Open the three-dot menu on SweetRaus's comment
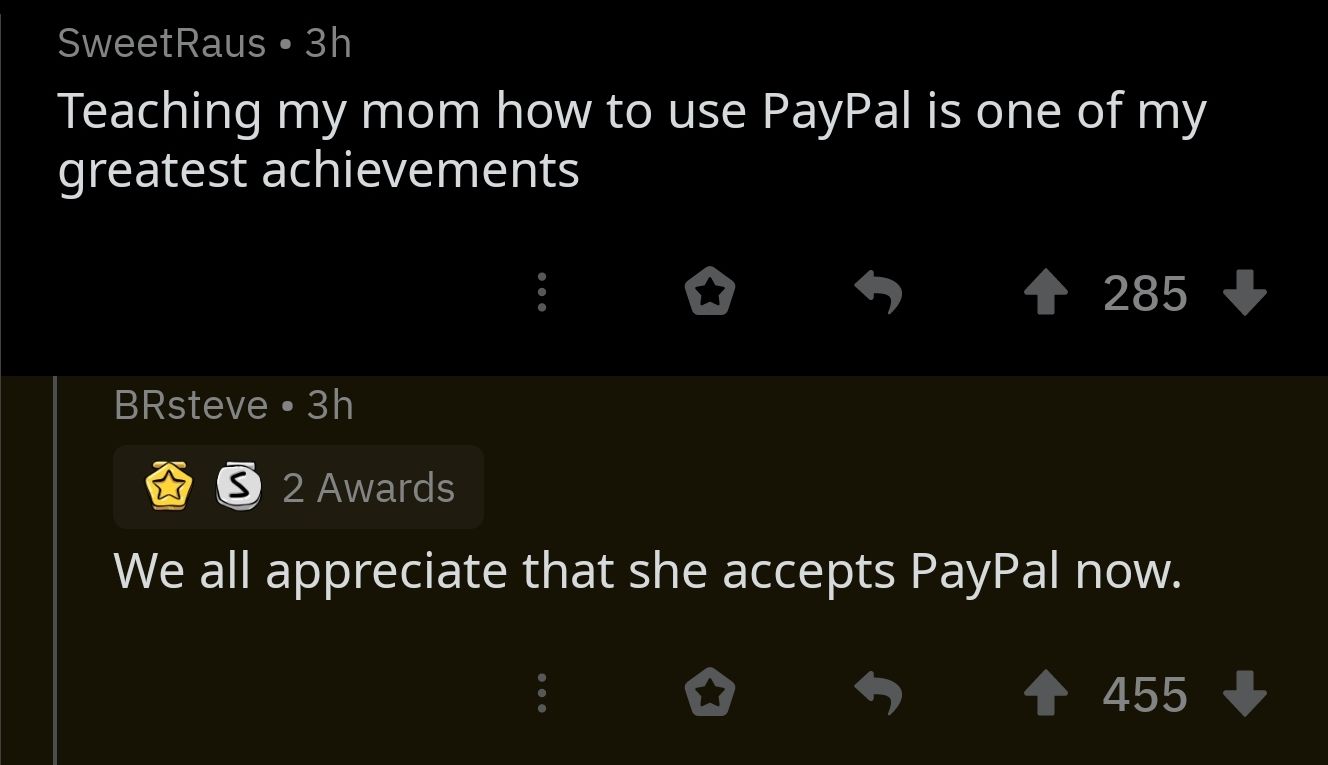The height and width of the screenshot is (765, 1328). (541, 294)
